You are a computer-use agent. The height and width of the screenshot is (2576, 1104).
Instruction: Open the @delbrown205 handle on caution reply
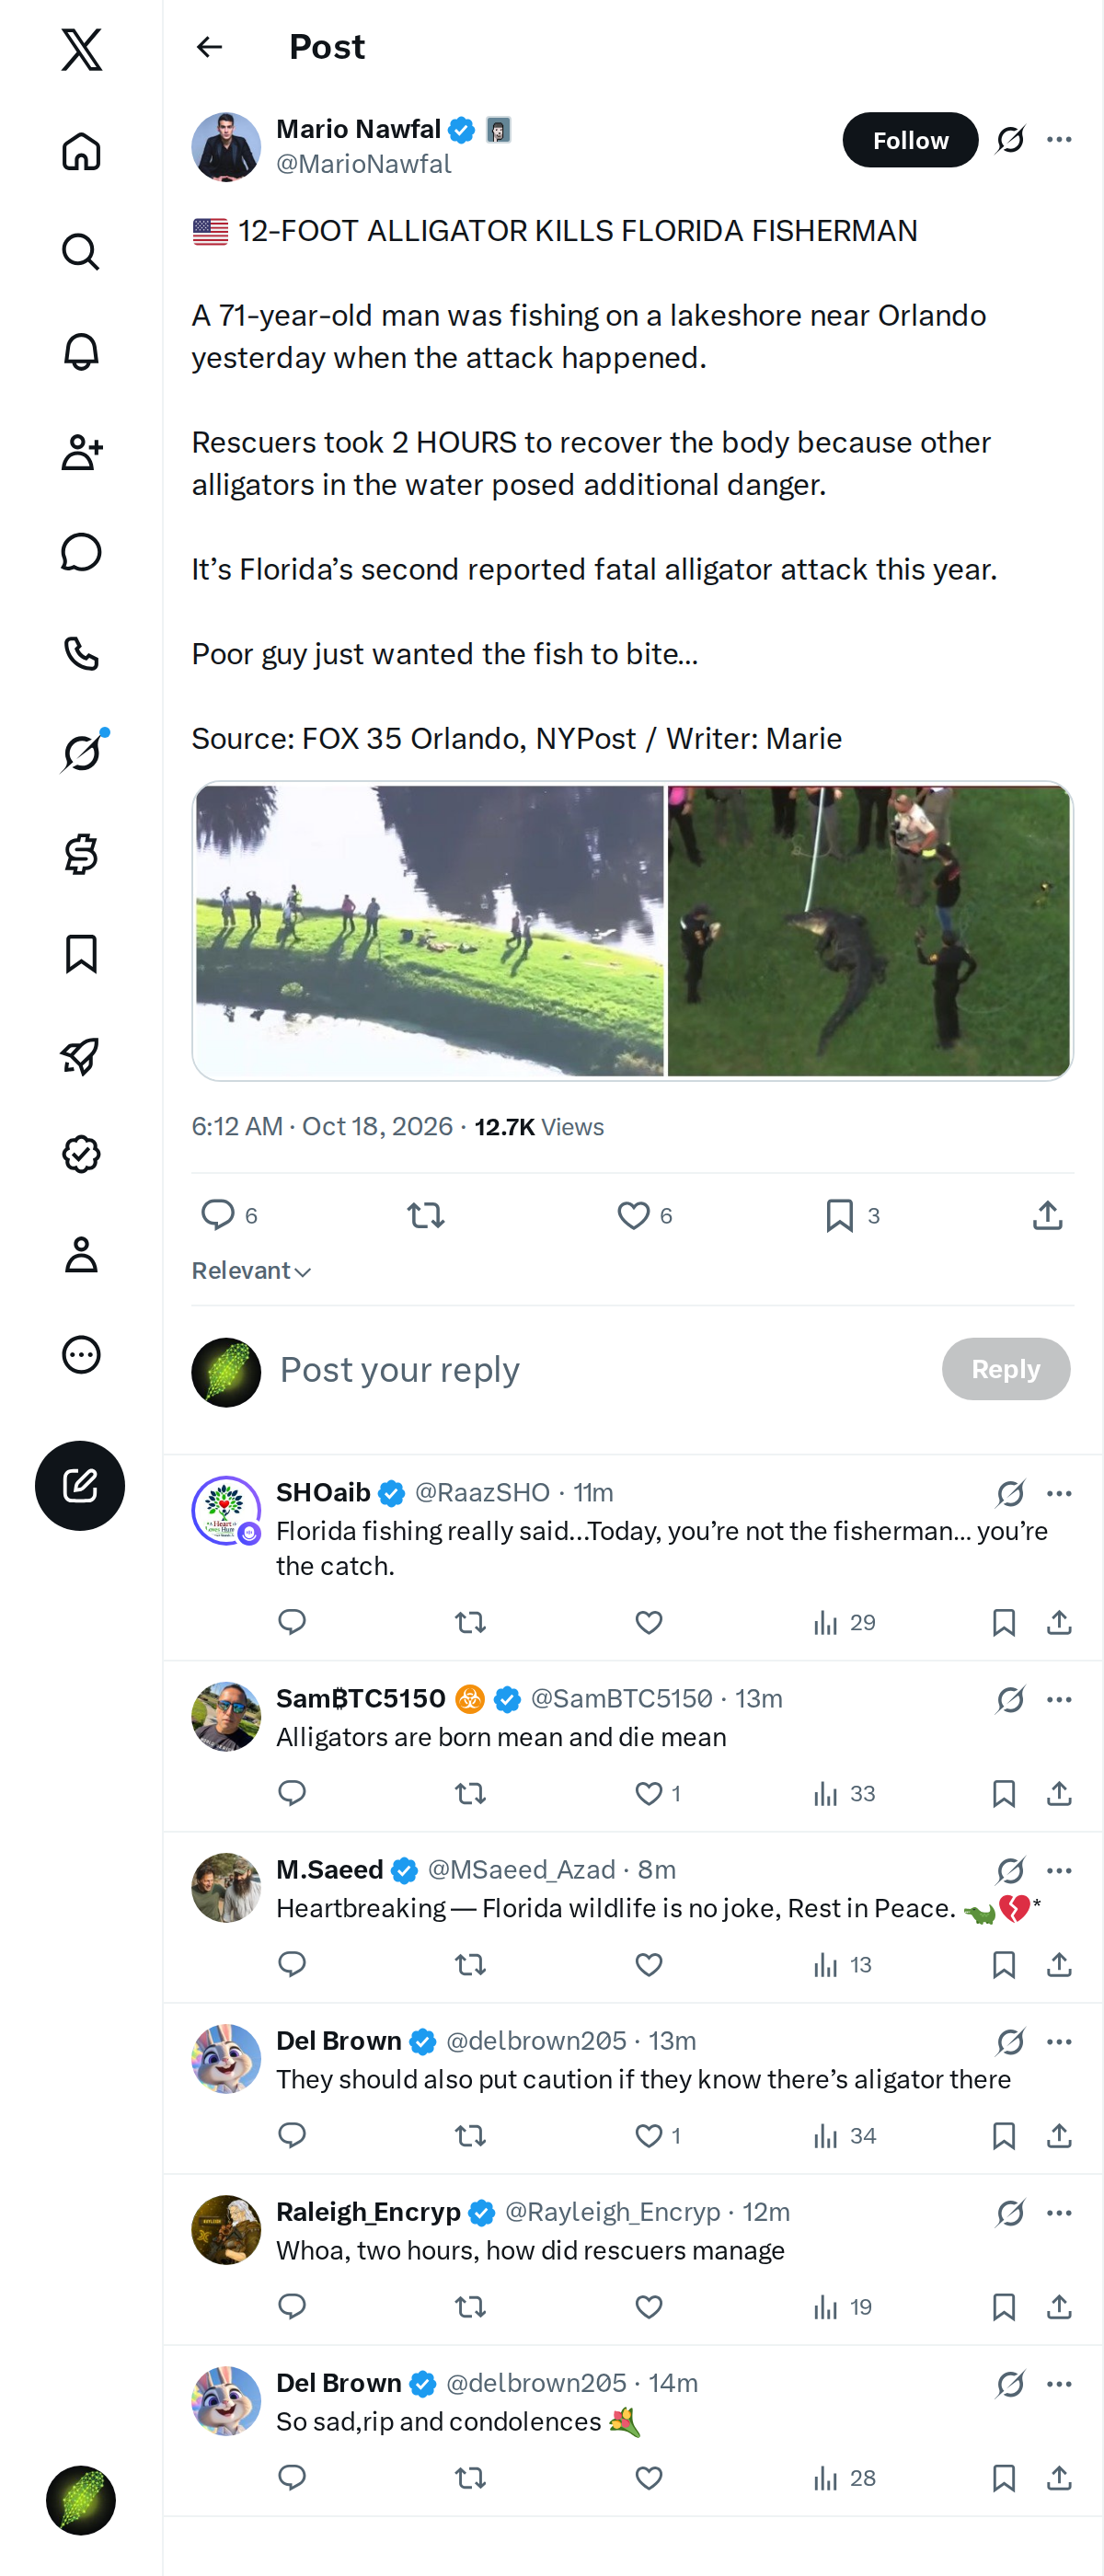click(x=536, y=2040)
